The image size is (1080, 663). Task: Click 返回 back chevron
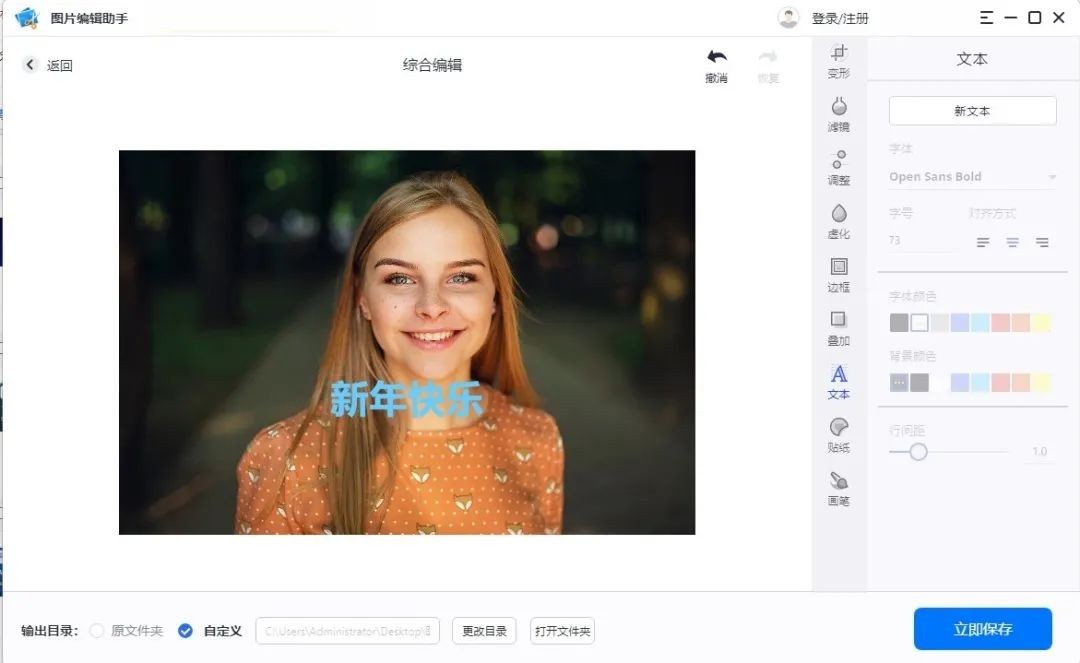click(30, 65)
